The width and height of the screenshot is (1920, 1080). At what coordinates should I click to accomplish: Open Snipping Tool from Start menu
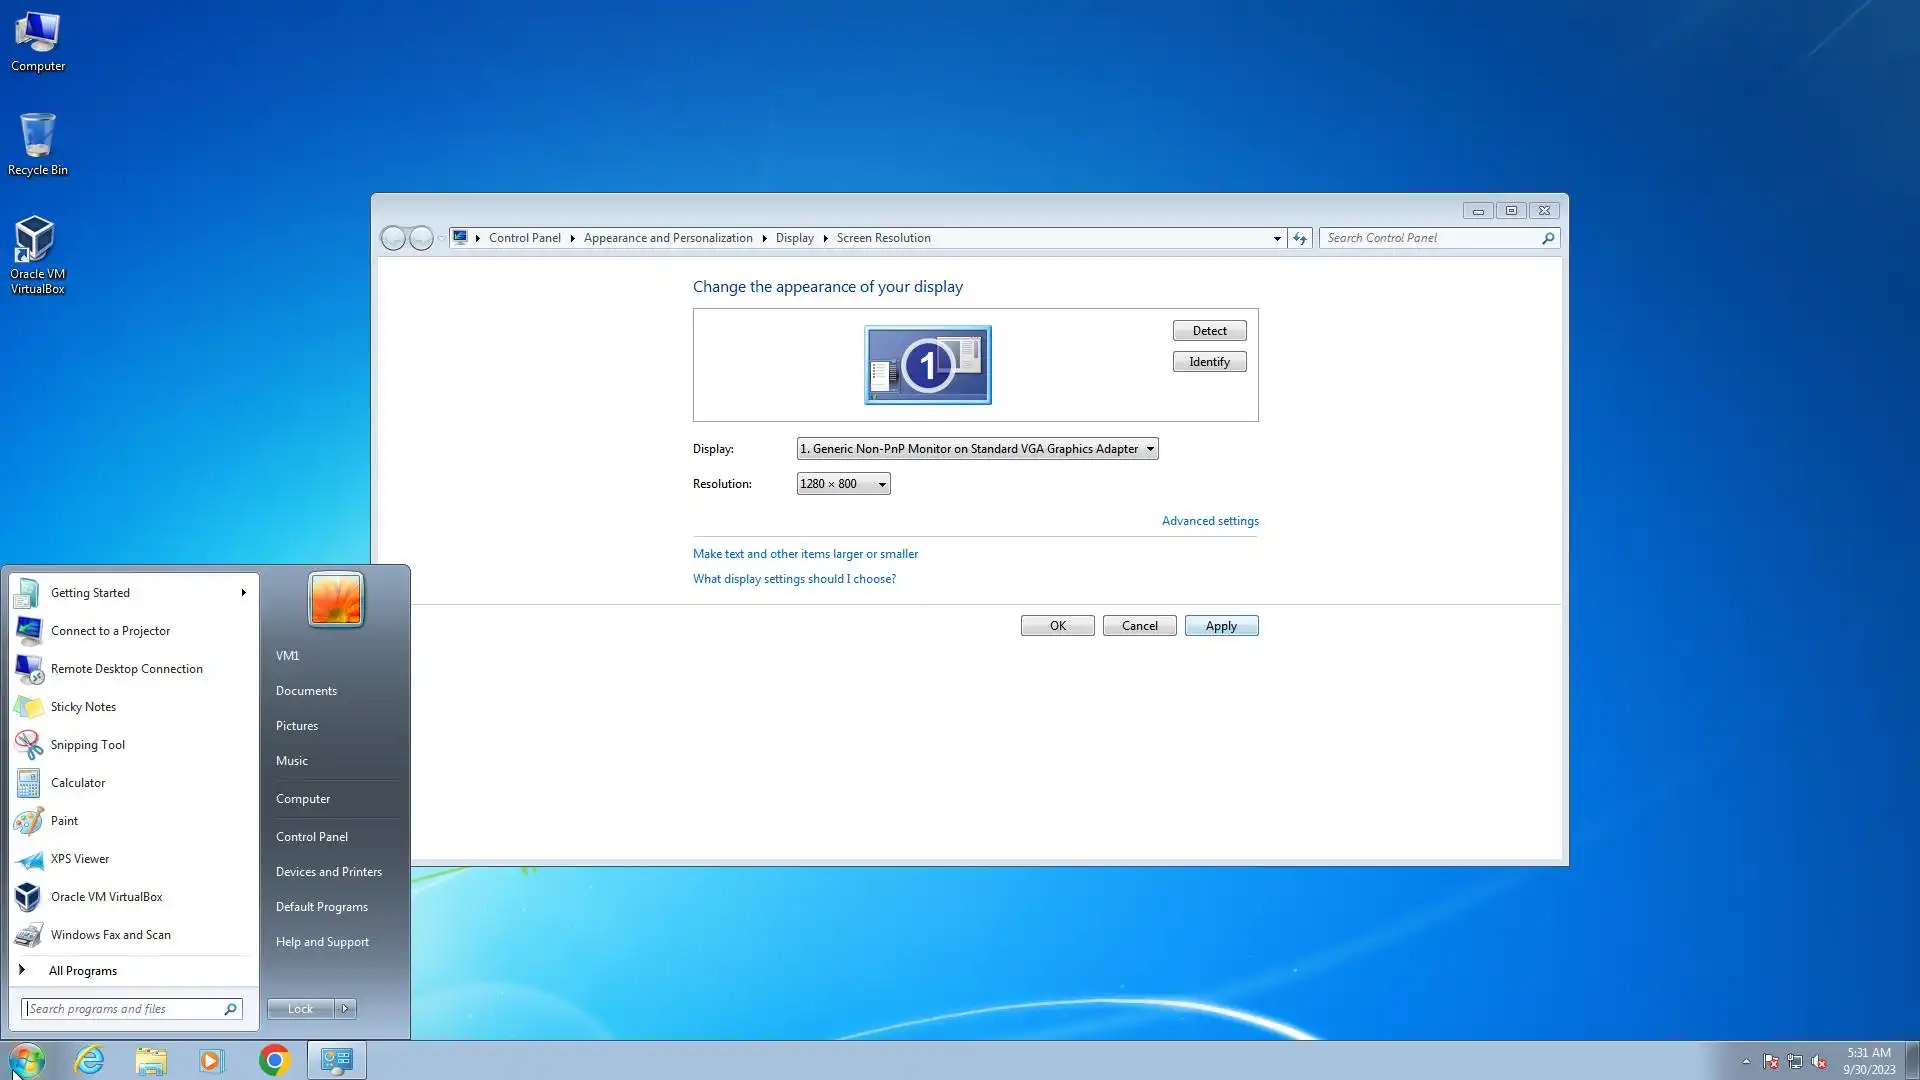pyautogui.click(x=87, y=745)
